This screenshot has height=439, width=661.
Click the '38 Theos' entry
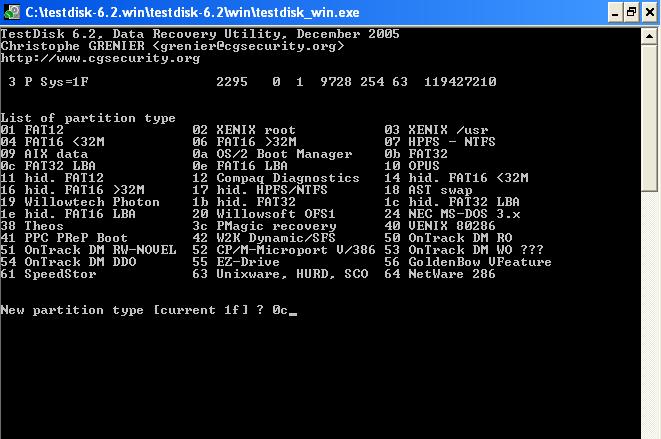32,226
